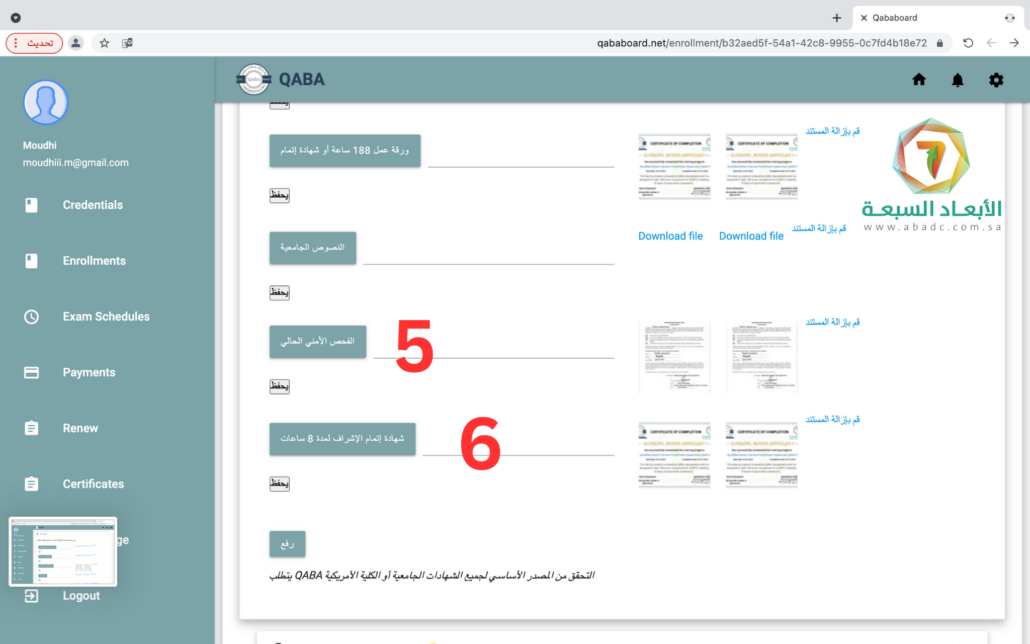Image resolution: width=1030 pixels, height=644 pixels.
Task: Select Payments from the sidebar
Action: click(x=89, y=373)
